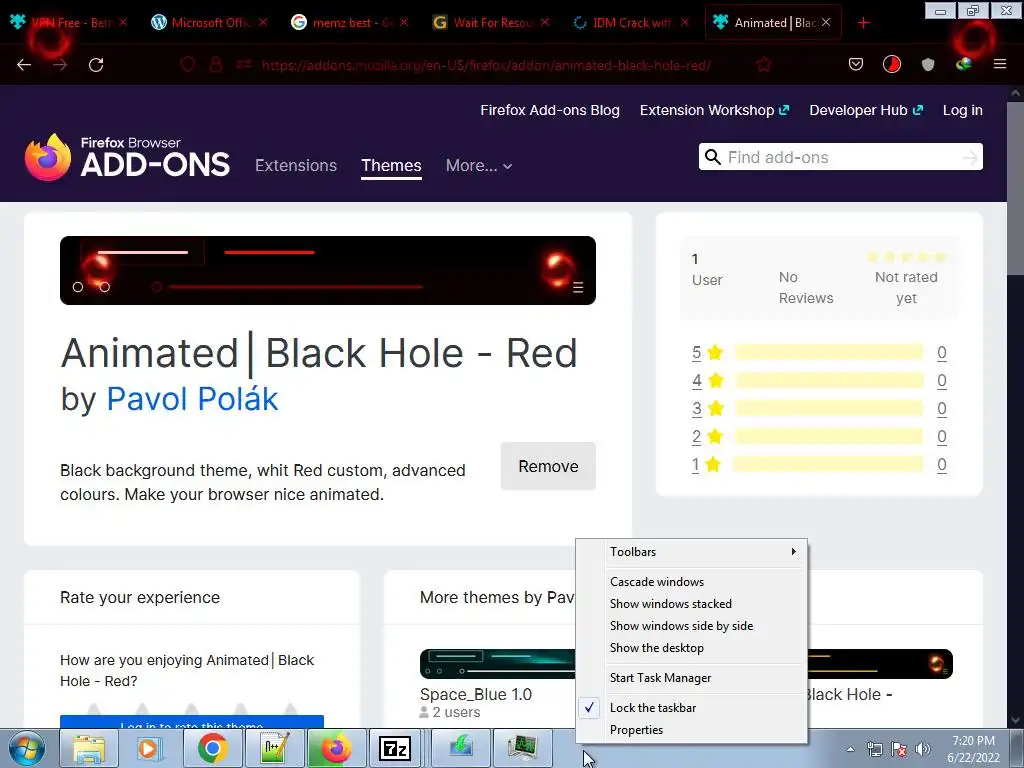The height and width of the screenshot is (768, 1024).
Task: Select Show the desktop
Action: [692, 648]
